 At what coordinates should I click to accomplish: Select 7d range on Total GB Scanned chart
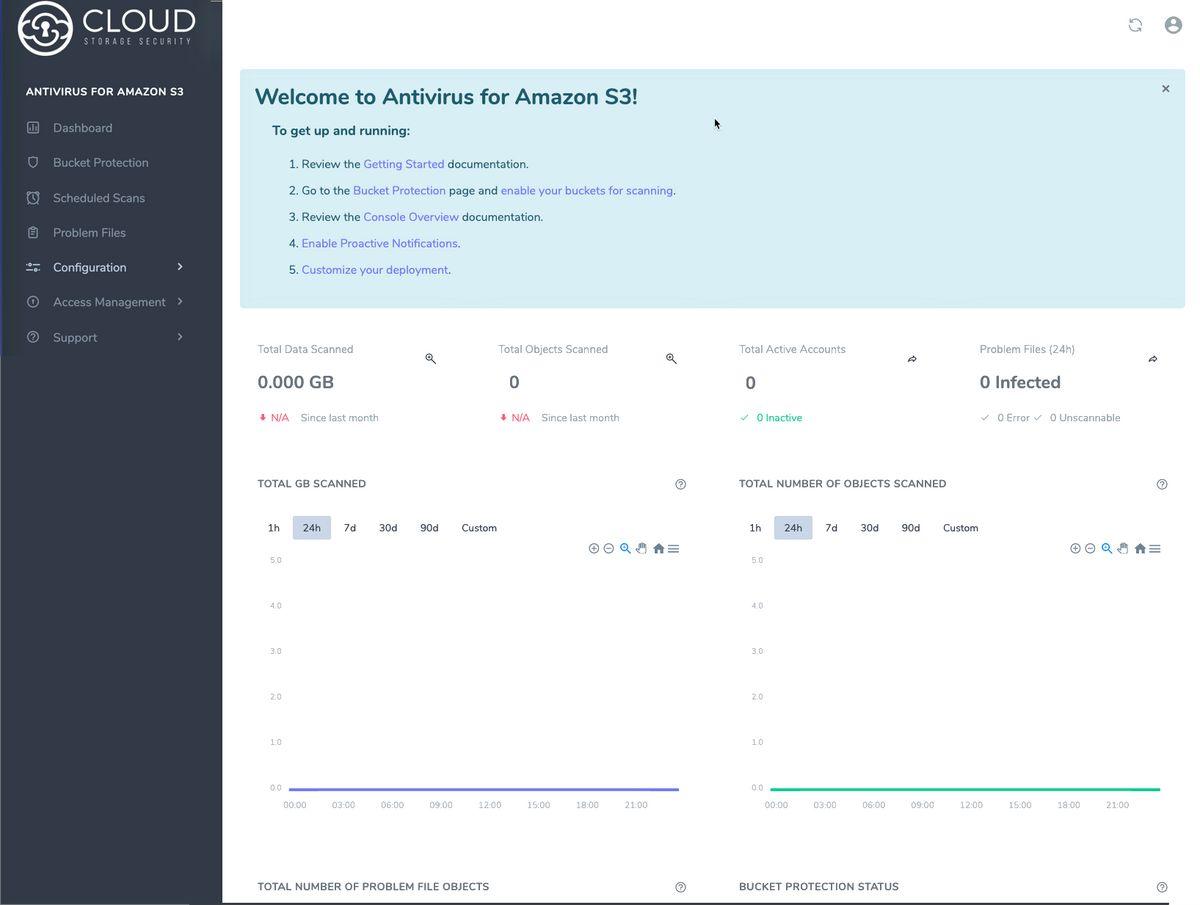350,528
